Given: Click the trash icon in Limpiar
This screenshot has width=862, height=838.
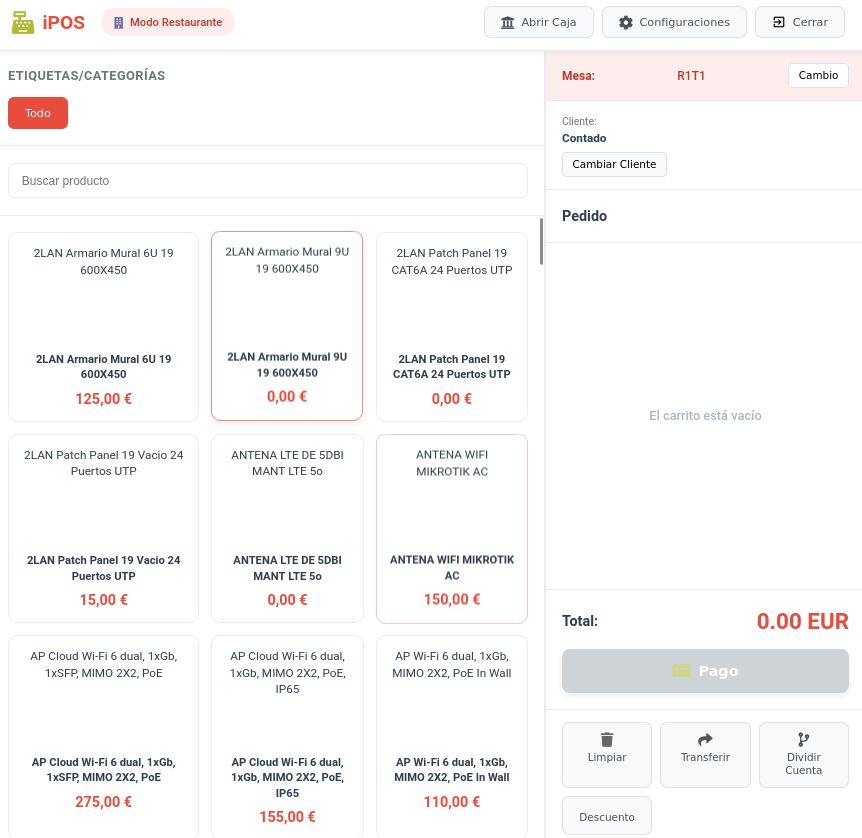Looking at the screenshot, I should pos(606,740).
